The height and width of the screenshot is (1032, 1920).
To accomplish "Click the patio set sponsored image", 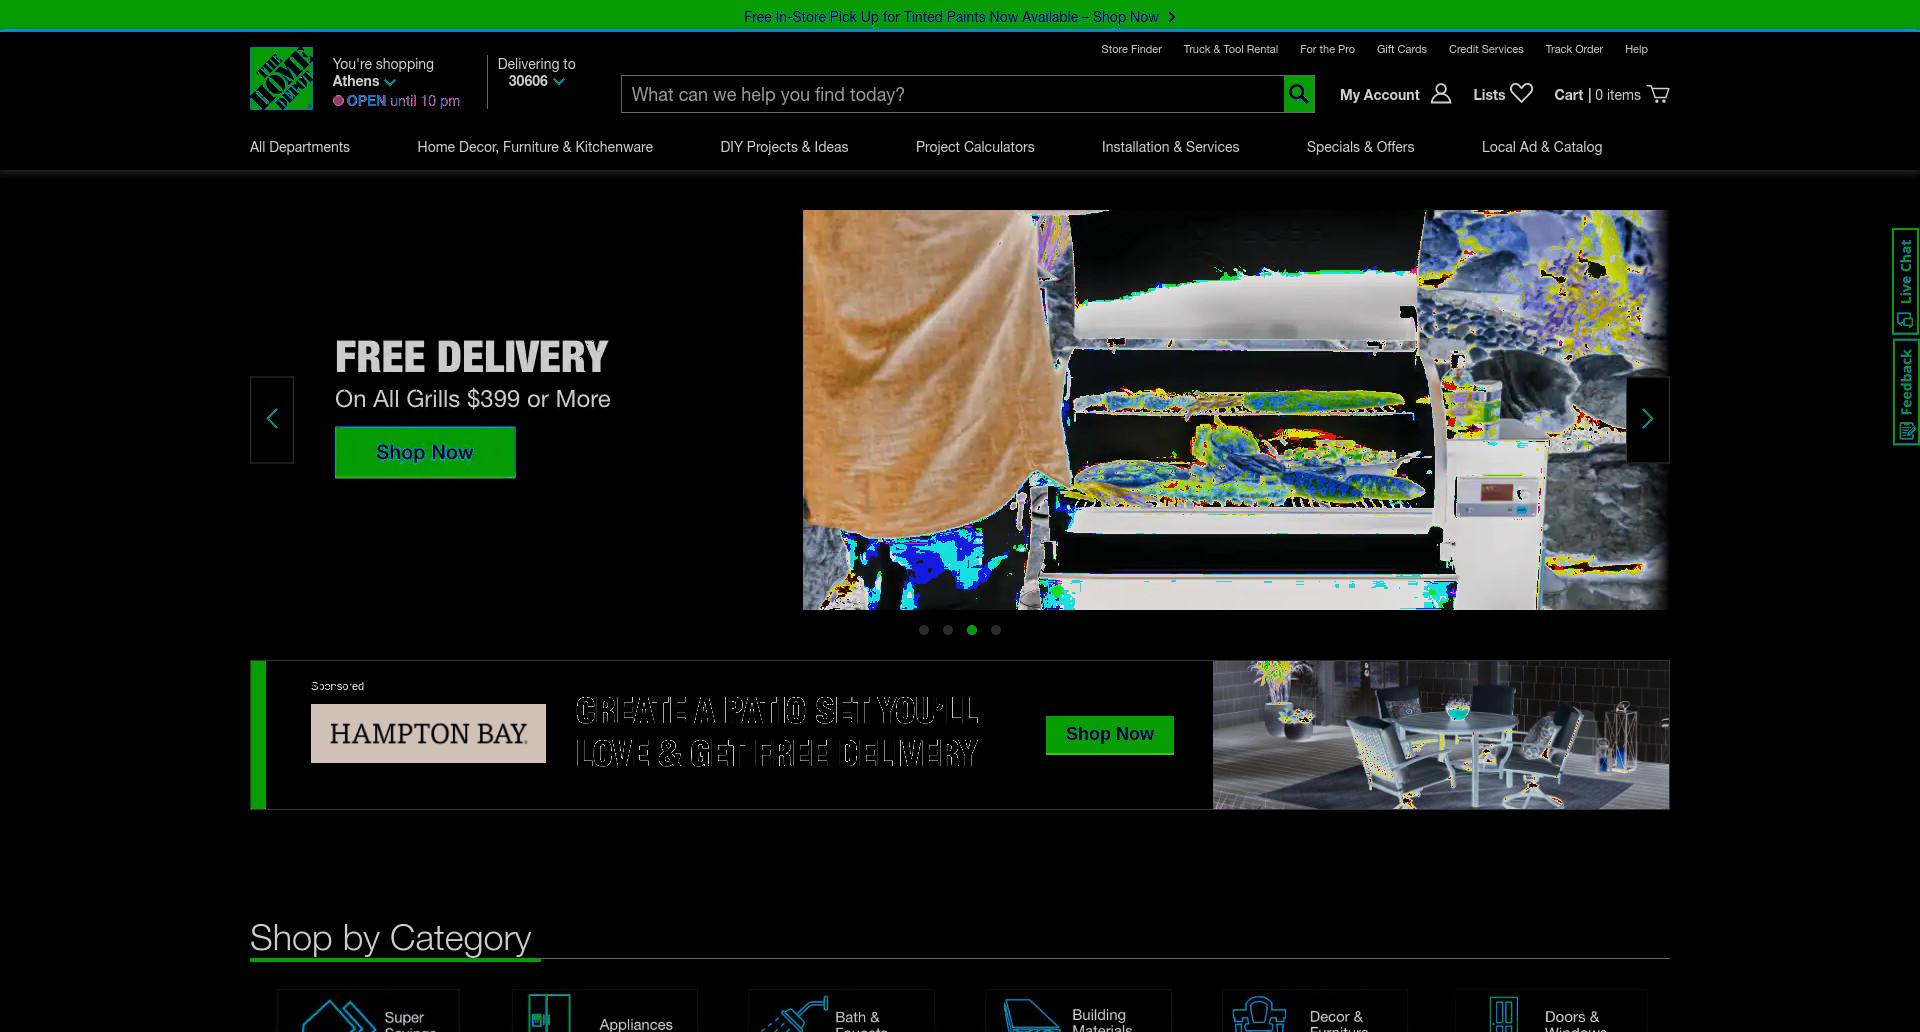I will (x=1441, y=735).
